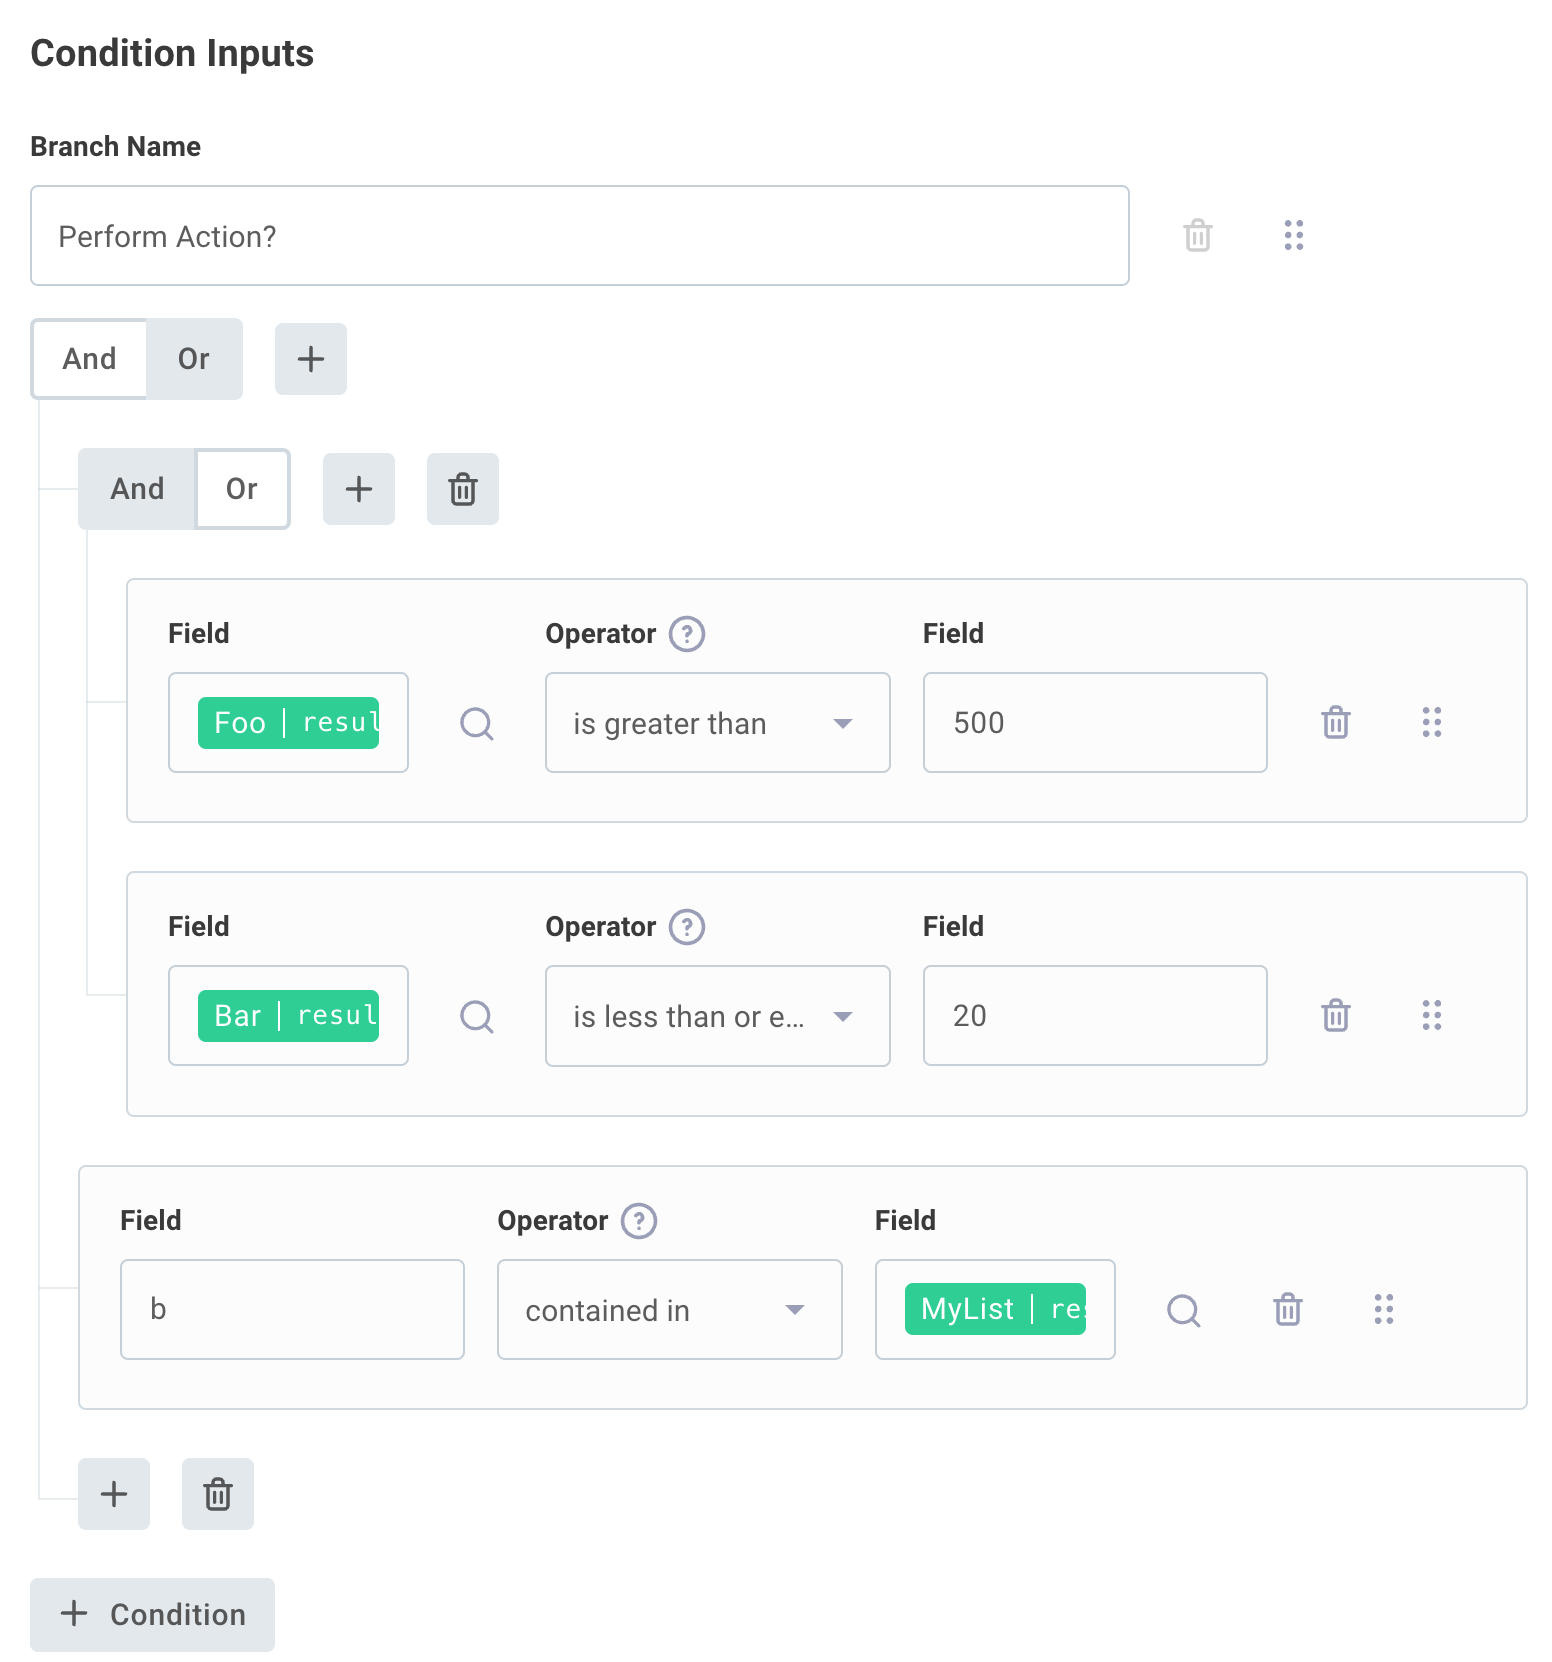
Task: Click the + Condition button
Action: (152, 1615)
